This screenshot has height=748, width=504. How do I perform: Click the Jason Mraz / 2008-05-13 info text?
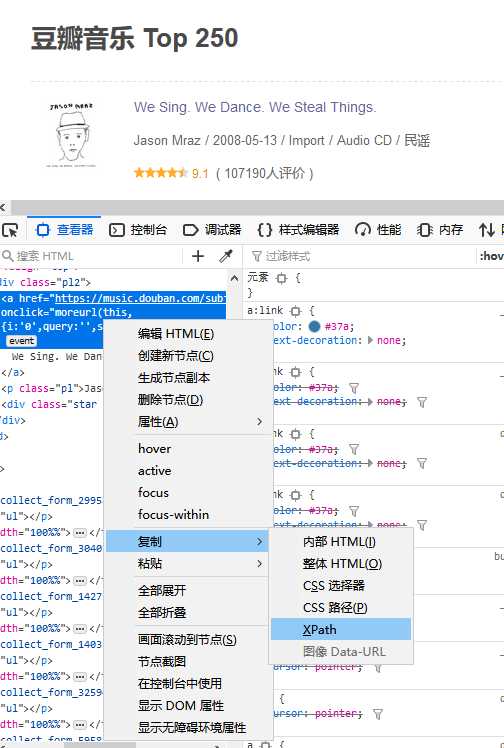282,141
